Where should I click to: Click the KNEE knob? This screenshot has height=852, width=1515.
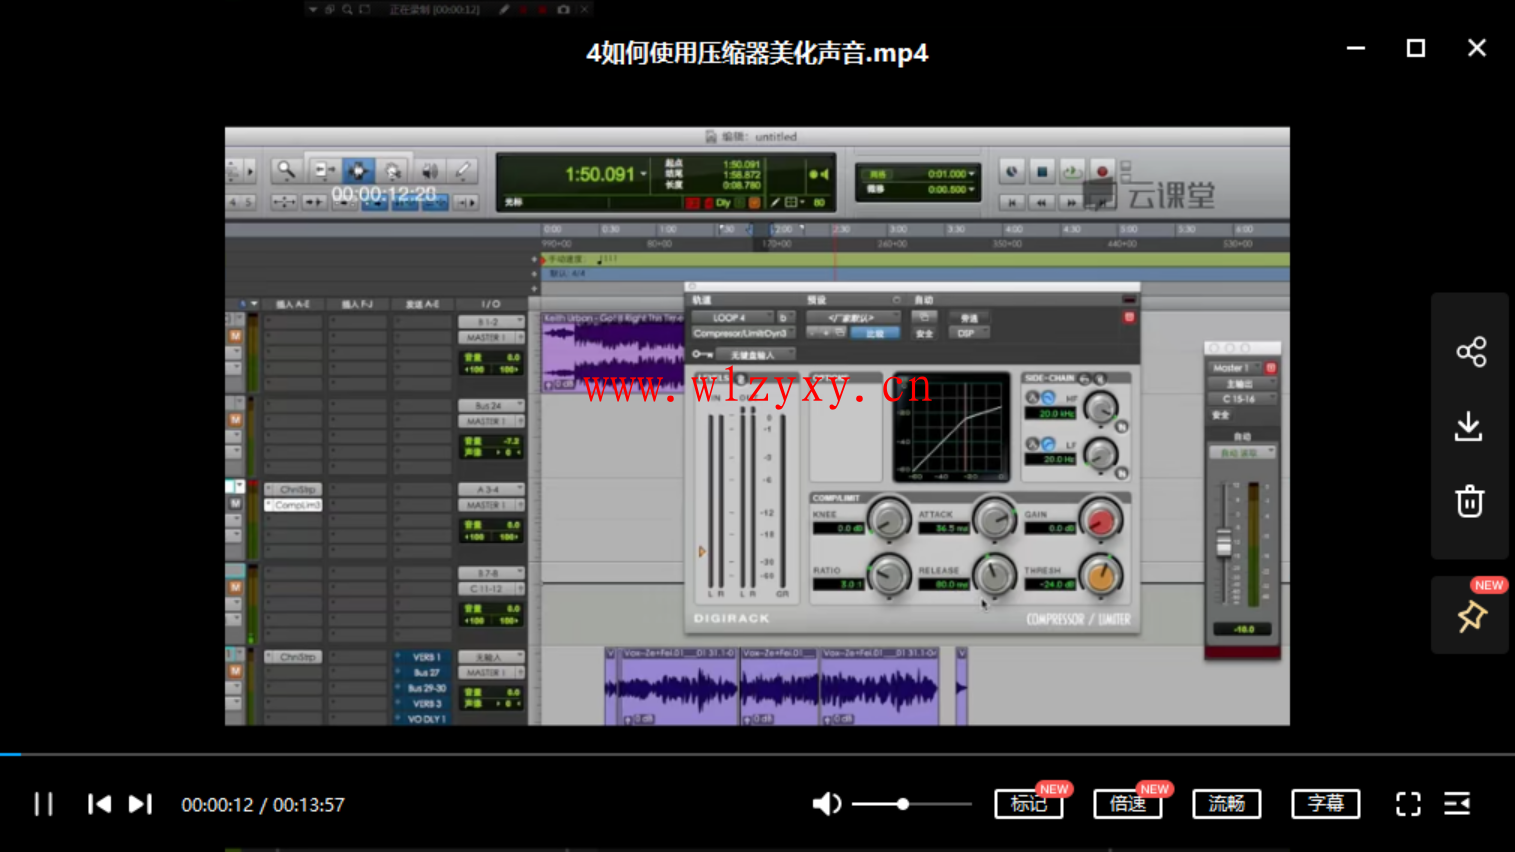coord(888,519)
